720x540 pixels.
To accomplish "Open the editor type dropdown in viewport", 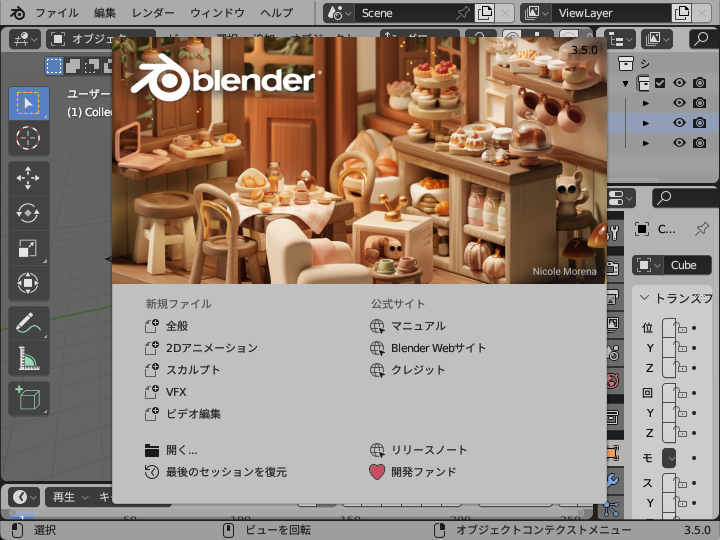I will coord(25,39).
